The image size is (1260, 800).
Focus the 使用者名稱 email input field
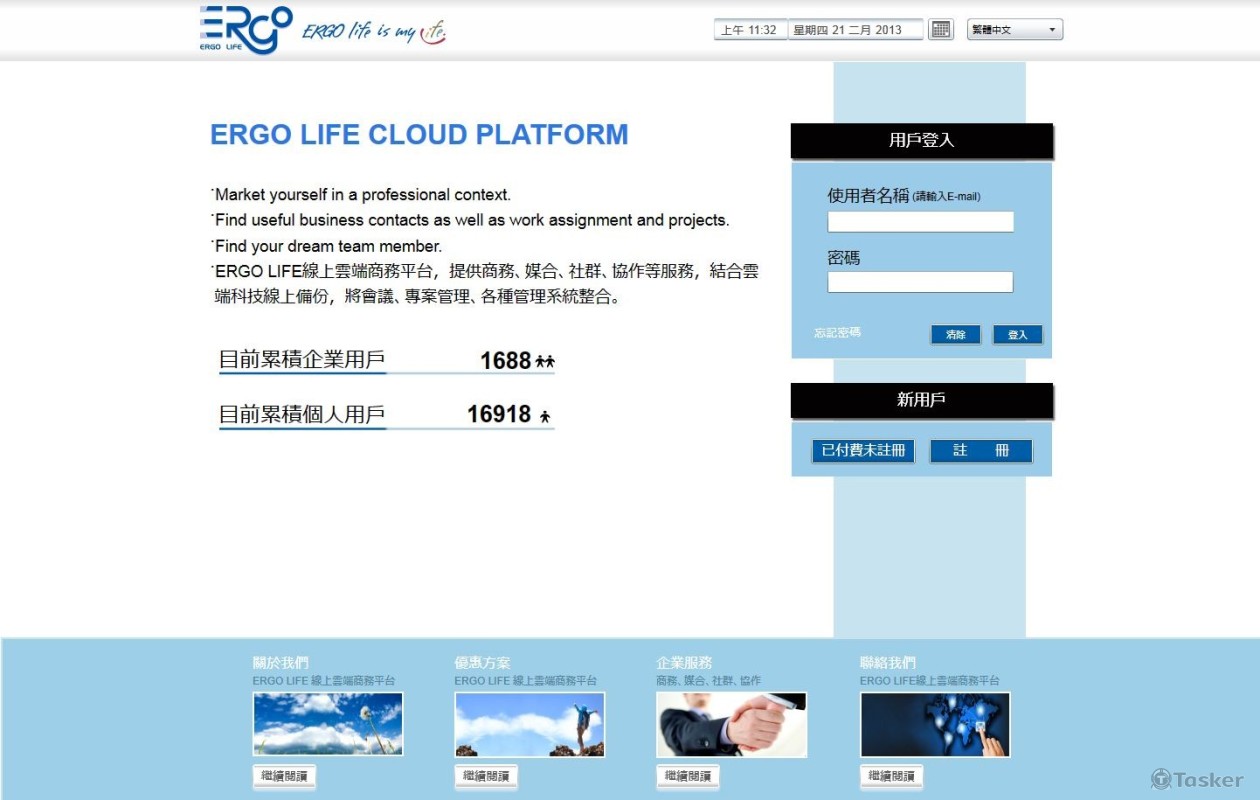920,222
